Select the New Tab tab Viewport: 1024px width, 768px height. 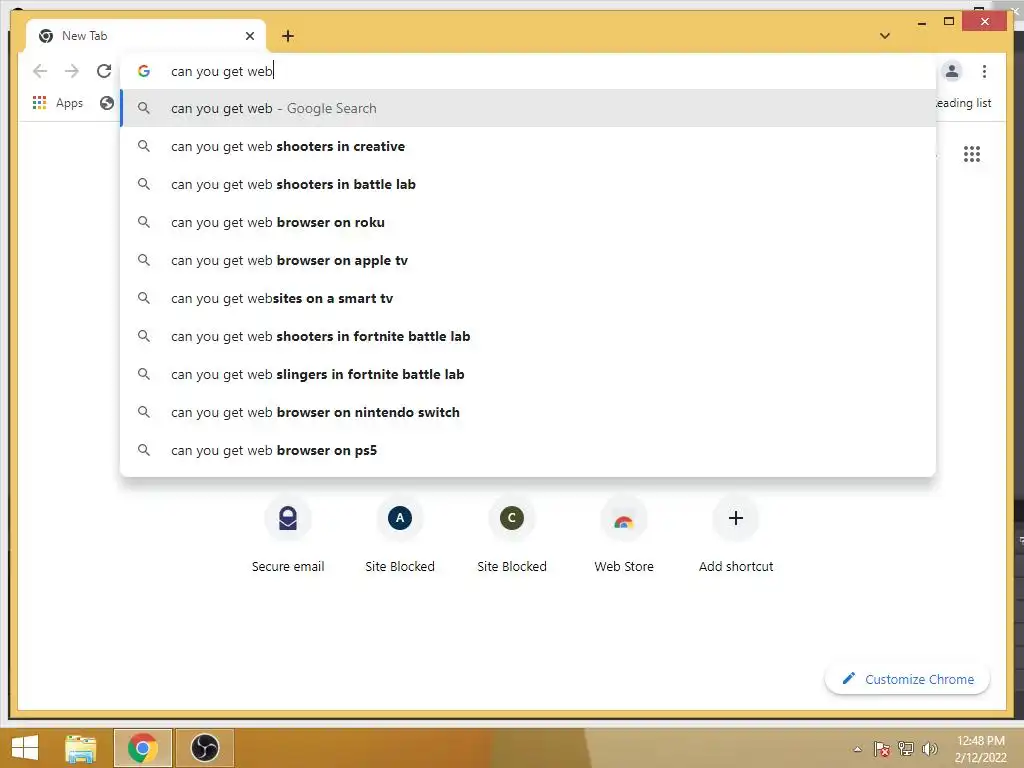[146, 36]
